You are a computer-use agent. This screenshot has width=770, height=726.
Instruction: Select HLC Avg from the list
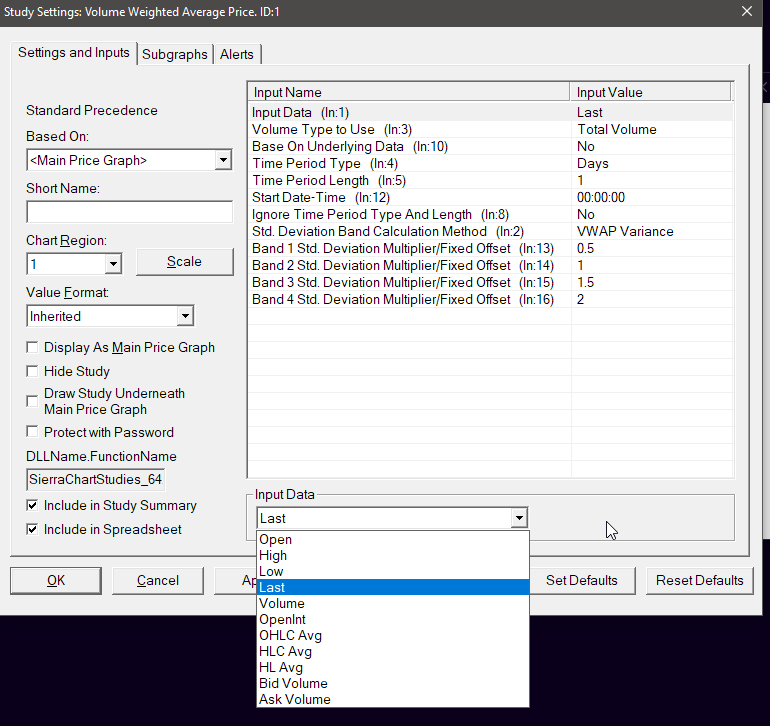tap(286, 652)
